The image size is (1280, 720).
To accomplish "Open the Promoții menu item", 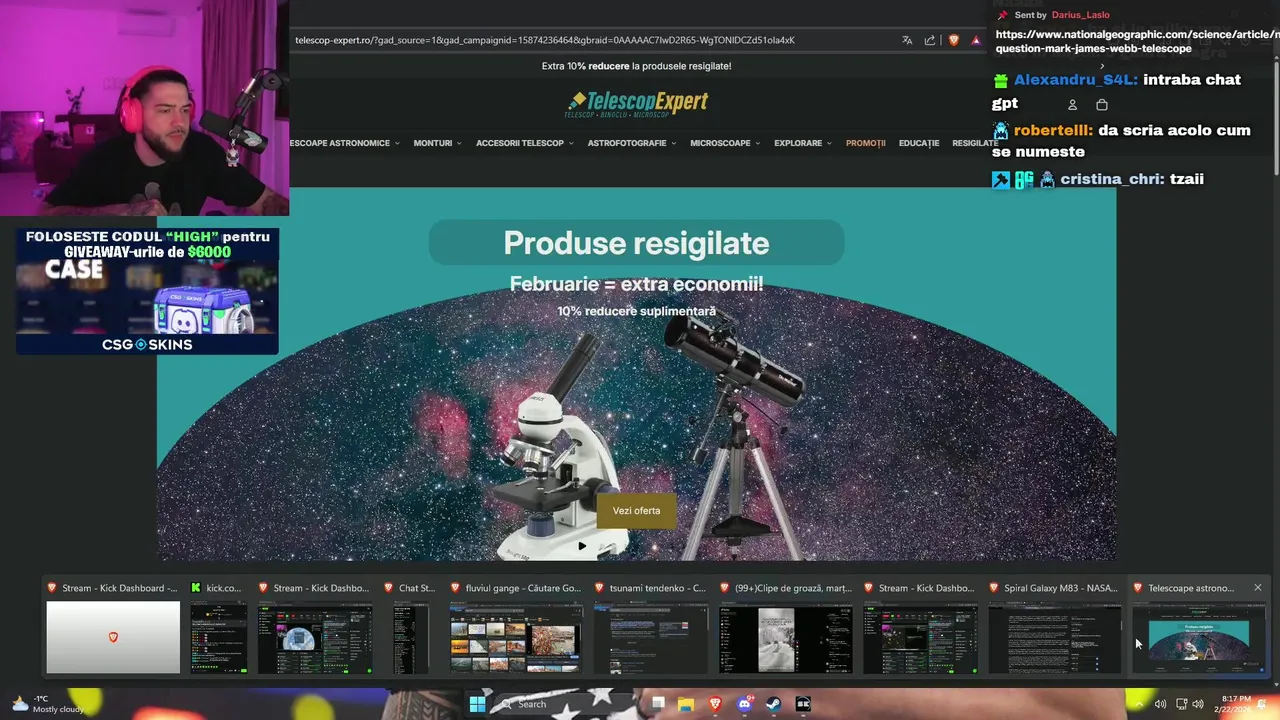I will tap(866, 143).
